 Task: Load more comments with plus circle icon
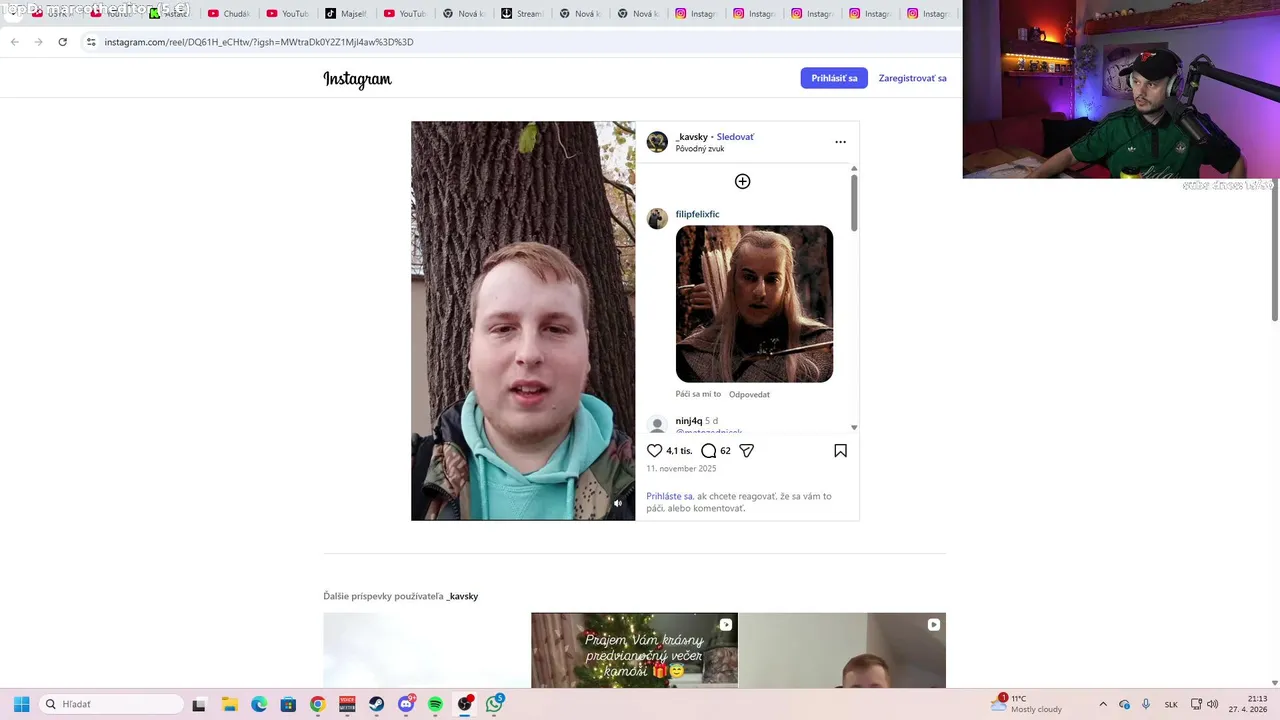pyautogui.click(x=742, y=181)
